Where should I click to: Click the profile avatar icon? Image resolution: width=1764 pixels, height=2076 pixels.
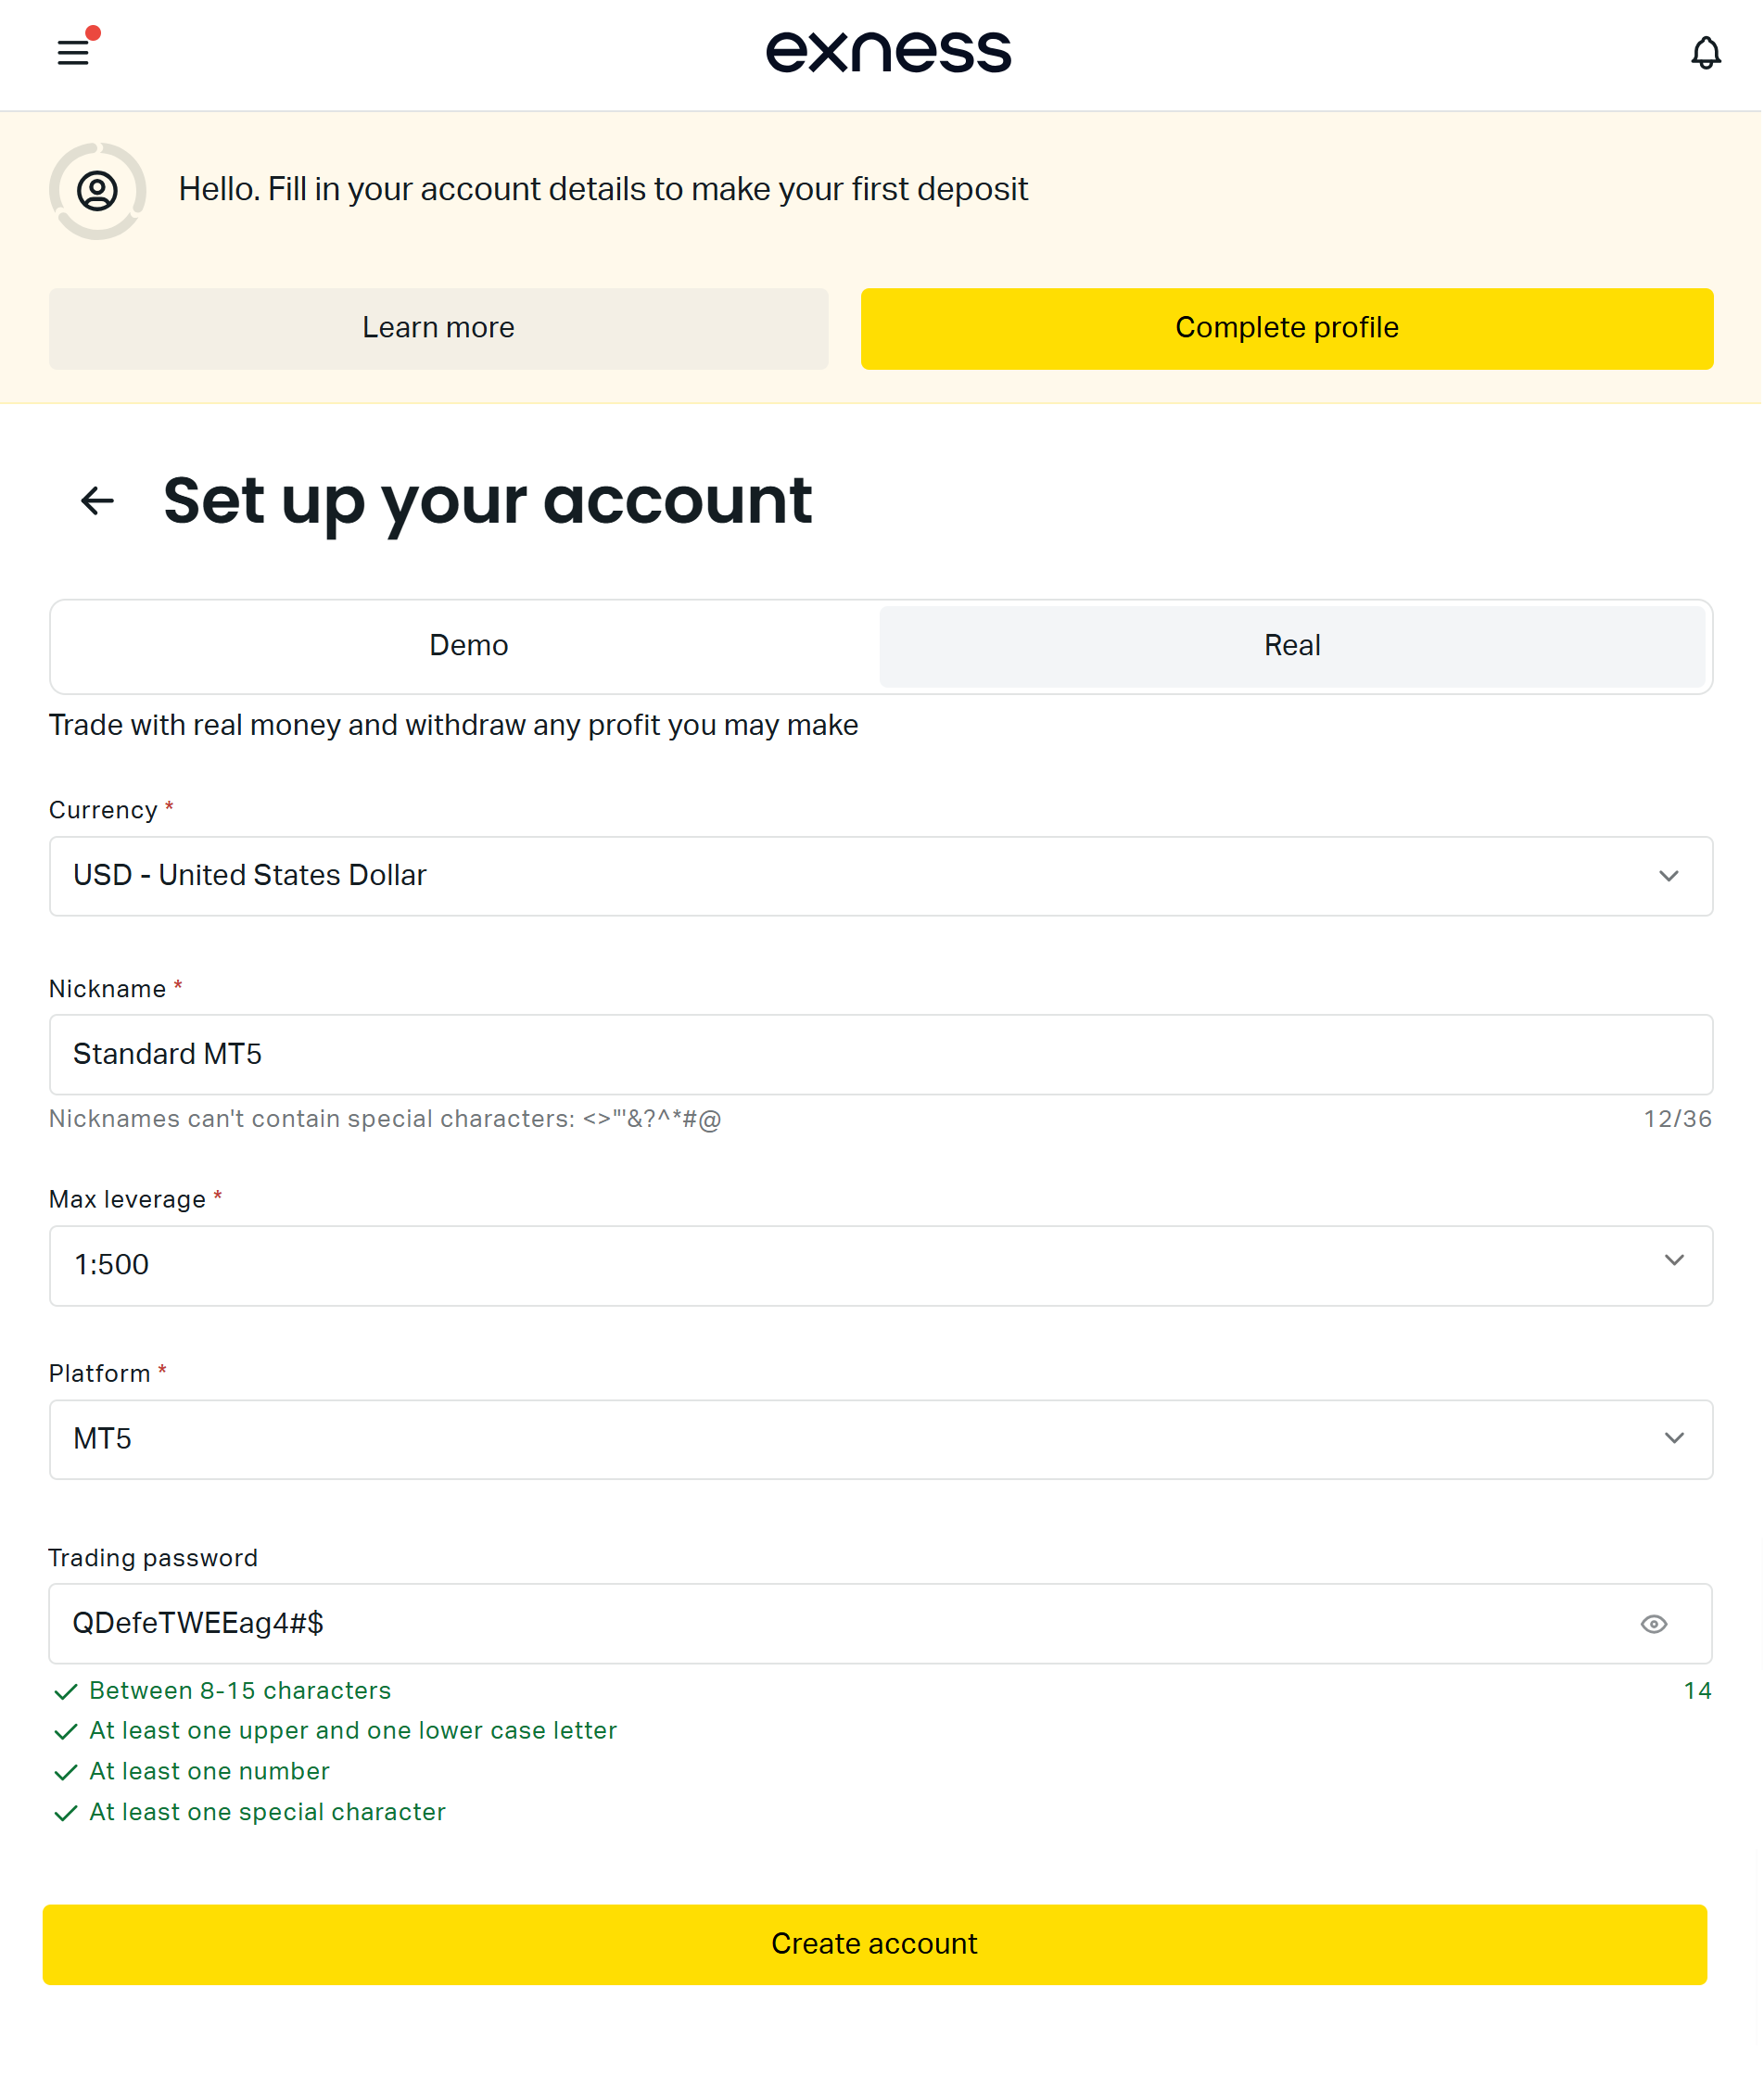(98, 191)
